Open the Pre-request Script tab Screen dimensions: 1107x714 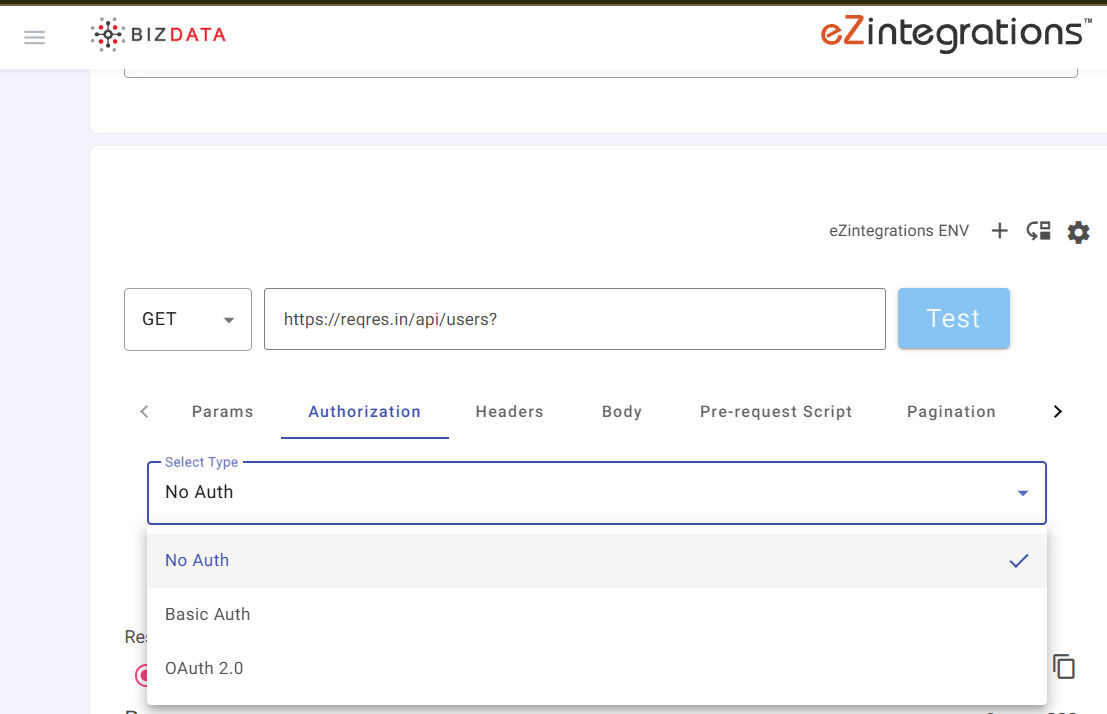coord(776,412)
